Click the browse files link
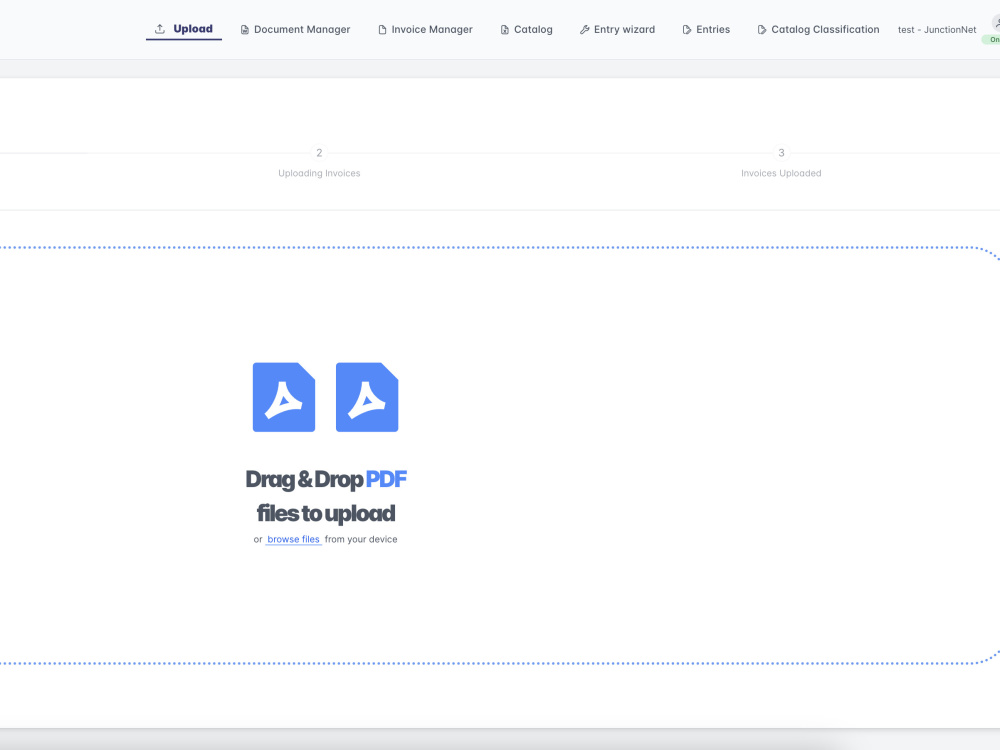The width and height of the screenshot is (1000, 750). pos(293,539)
